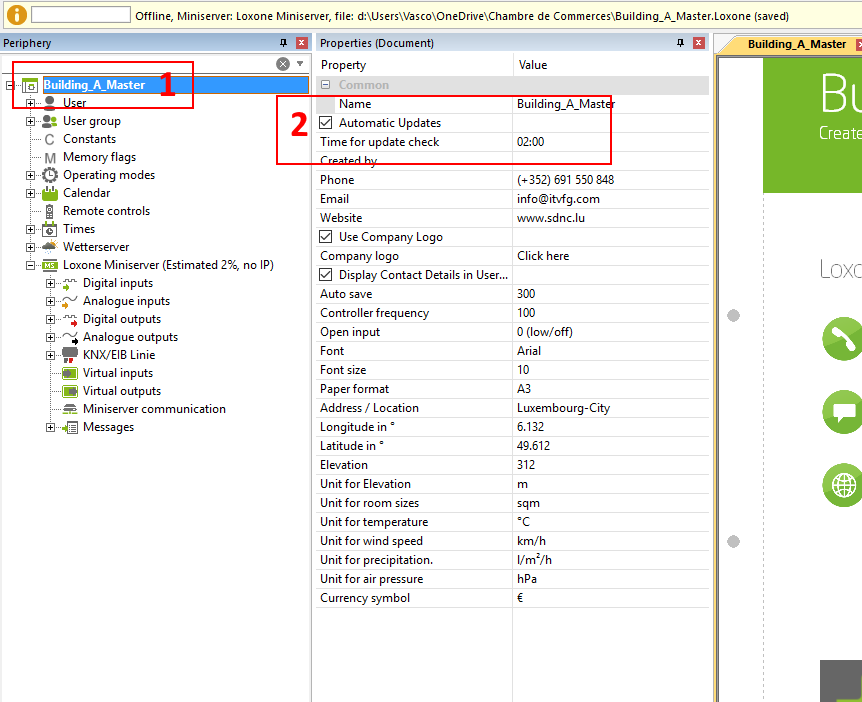Collapse the Building_A_Master root node
The image size is (862, 702).
click(x=10, y=85)
